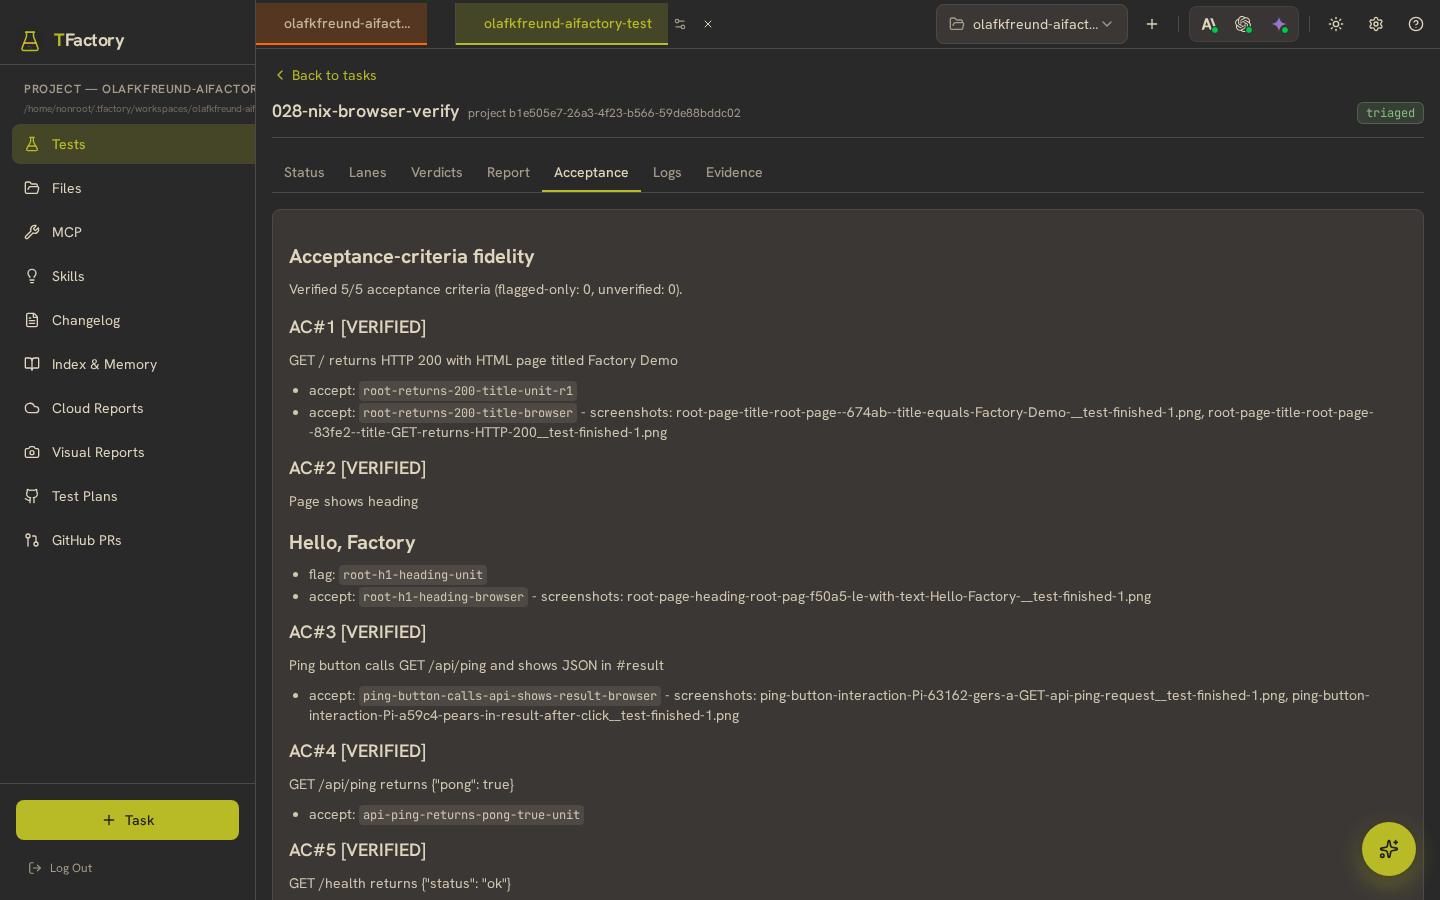
Task: Click the project ID b1e505e7 text
Action: [604, 113]
